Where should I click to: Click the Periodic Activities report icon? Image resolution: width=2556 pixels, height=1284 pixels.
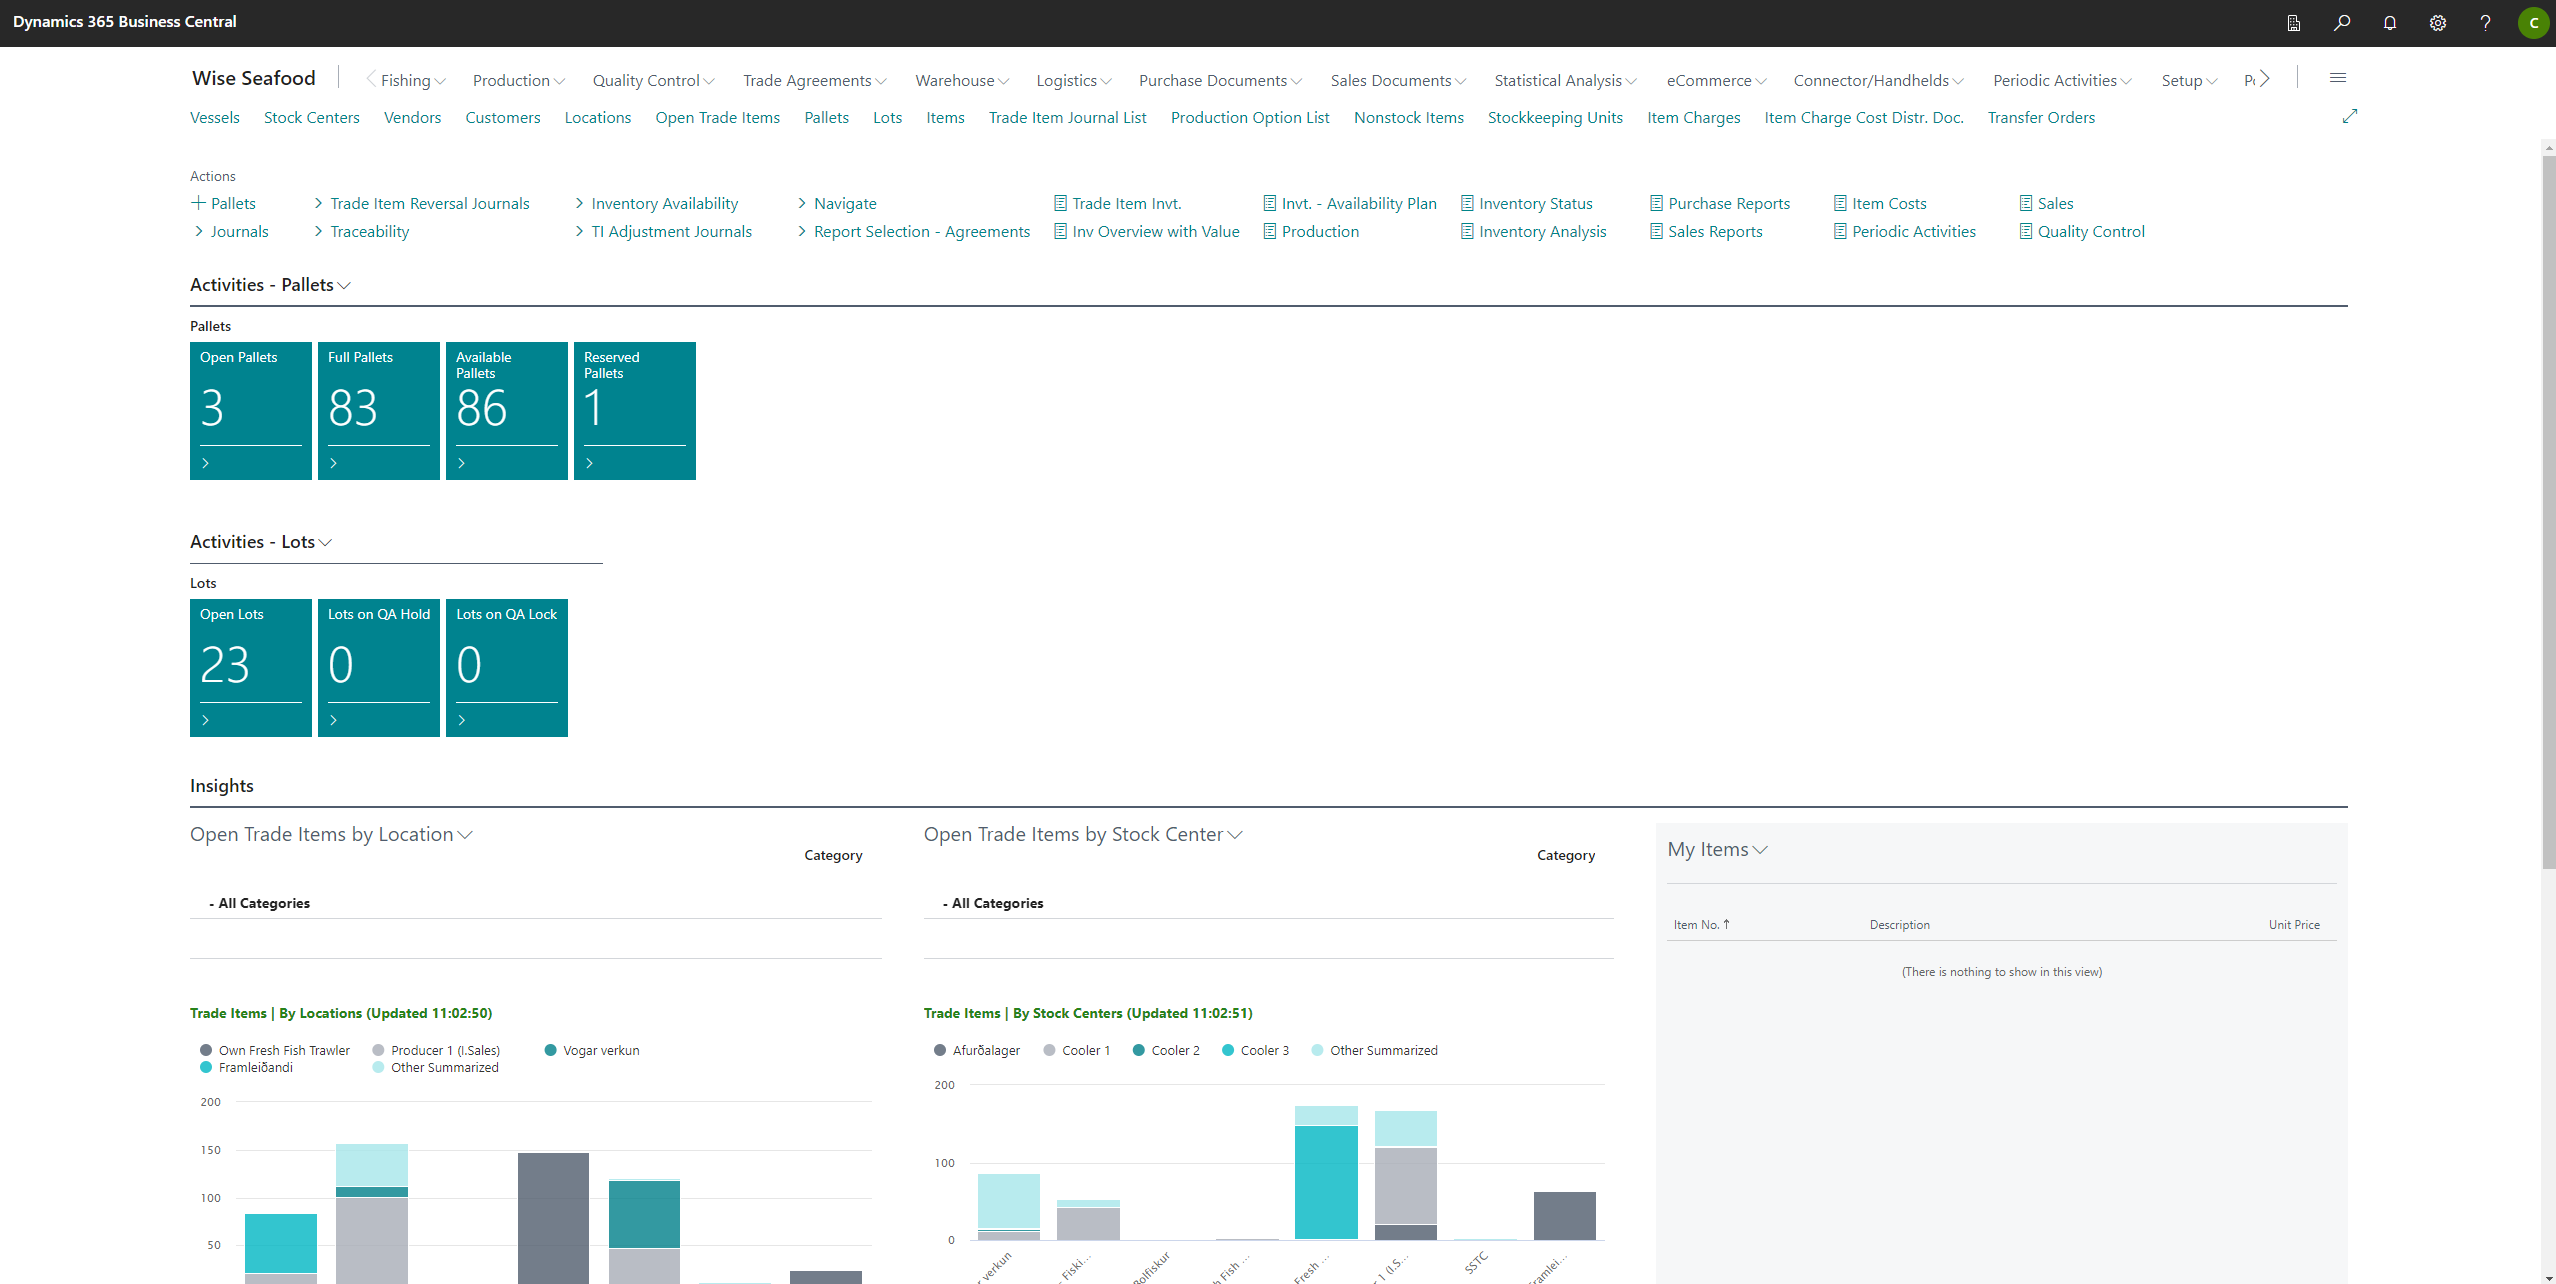(1840, 231)
